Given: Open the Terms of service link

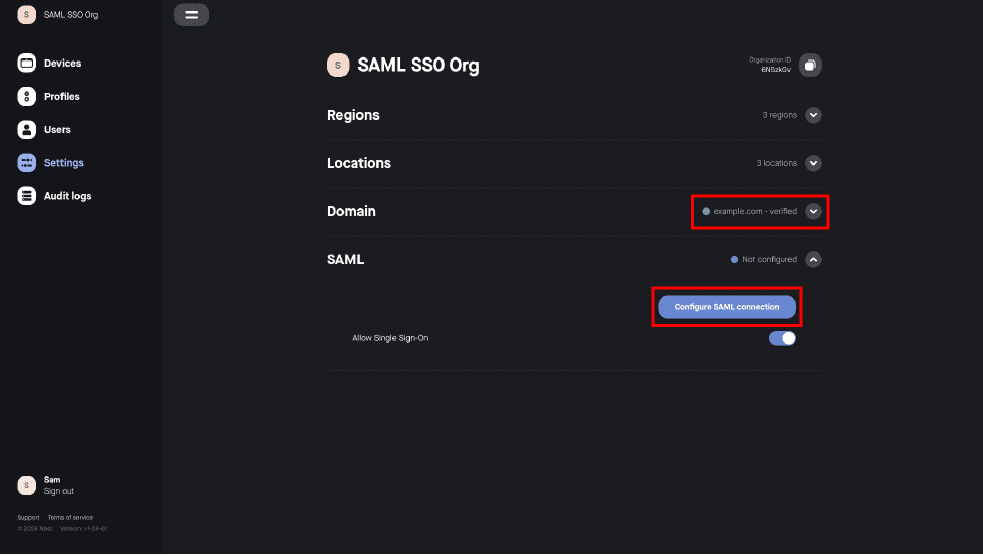Looking at the screenshot, I should [70, 518].
